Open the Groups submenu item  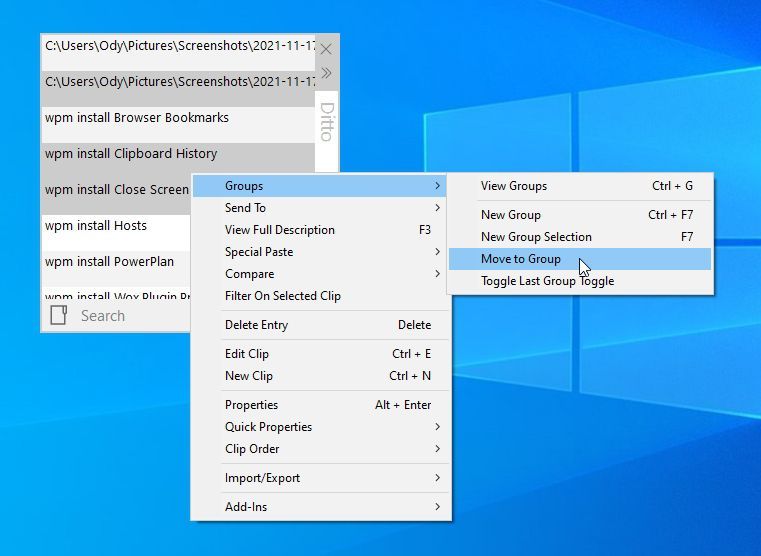(320, 186)
